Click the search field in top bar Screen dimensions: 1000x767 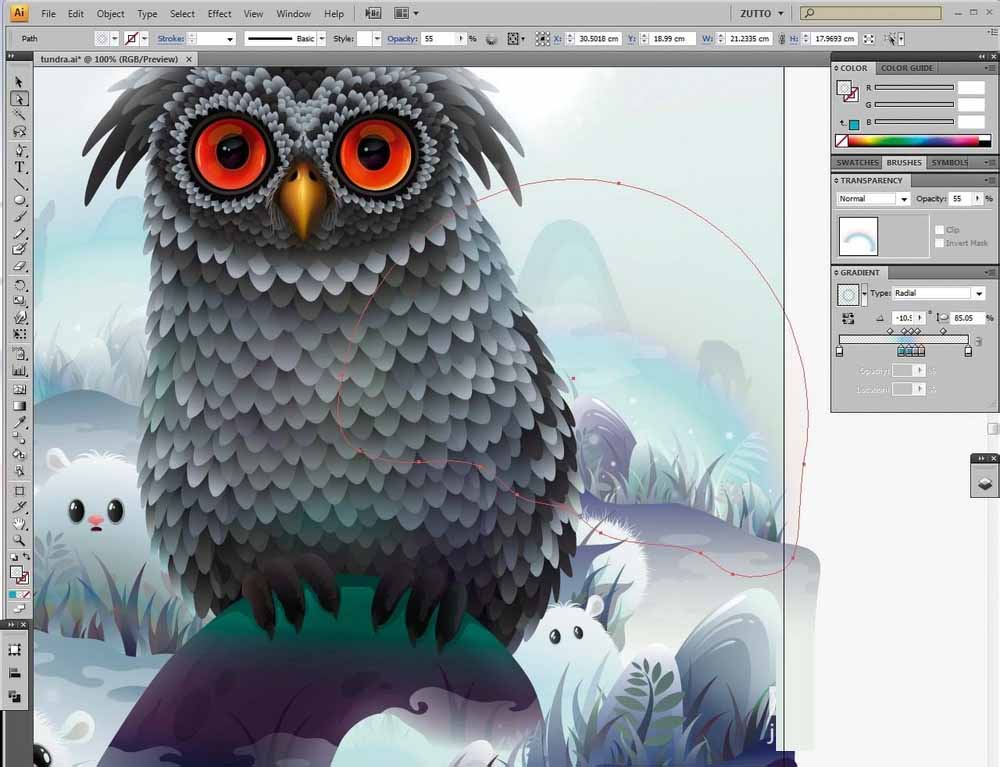pyautogui.click(x=871, y=13)
